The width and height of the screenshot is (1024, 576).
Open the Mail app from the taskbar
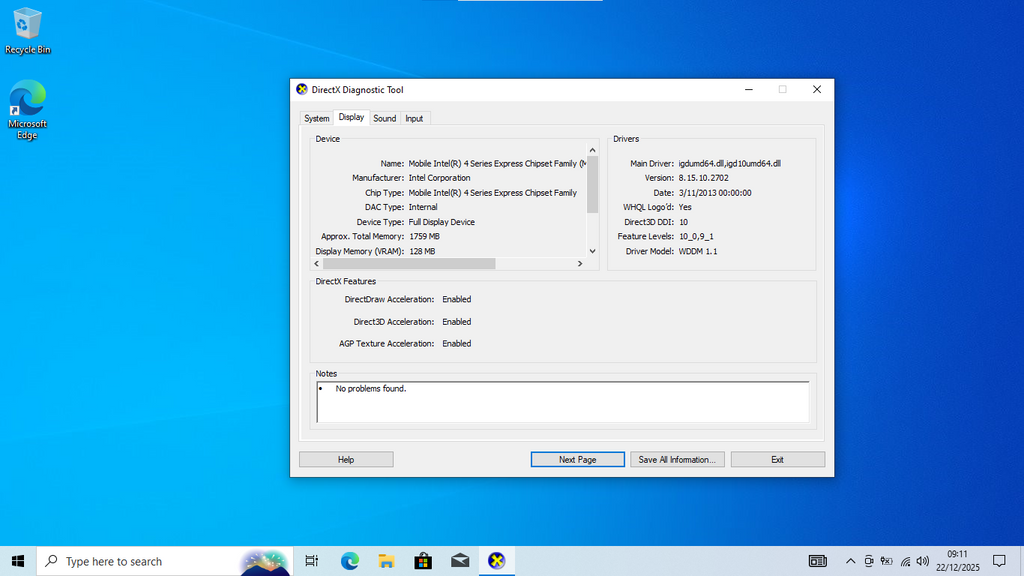[460, 561]
